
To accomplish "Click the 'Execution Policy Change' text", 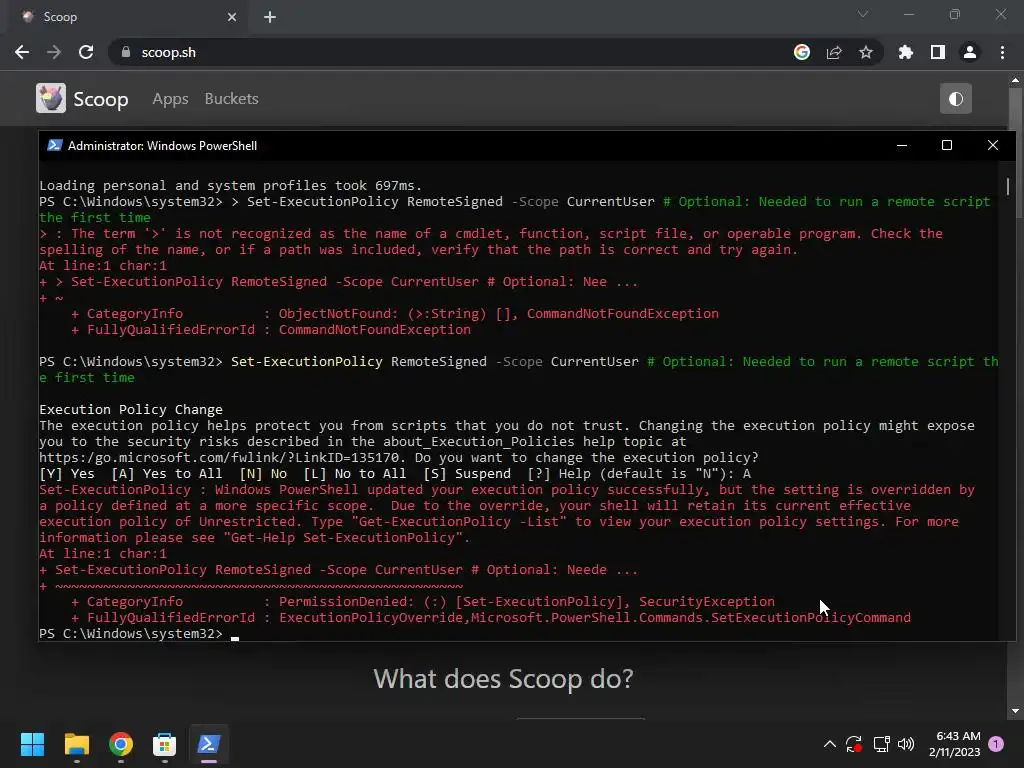I will [131, 409].
